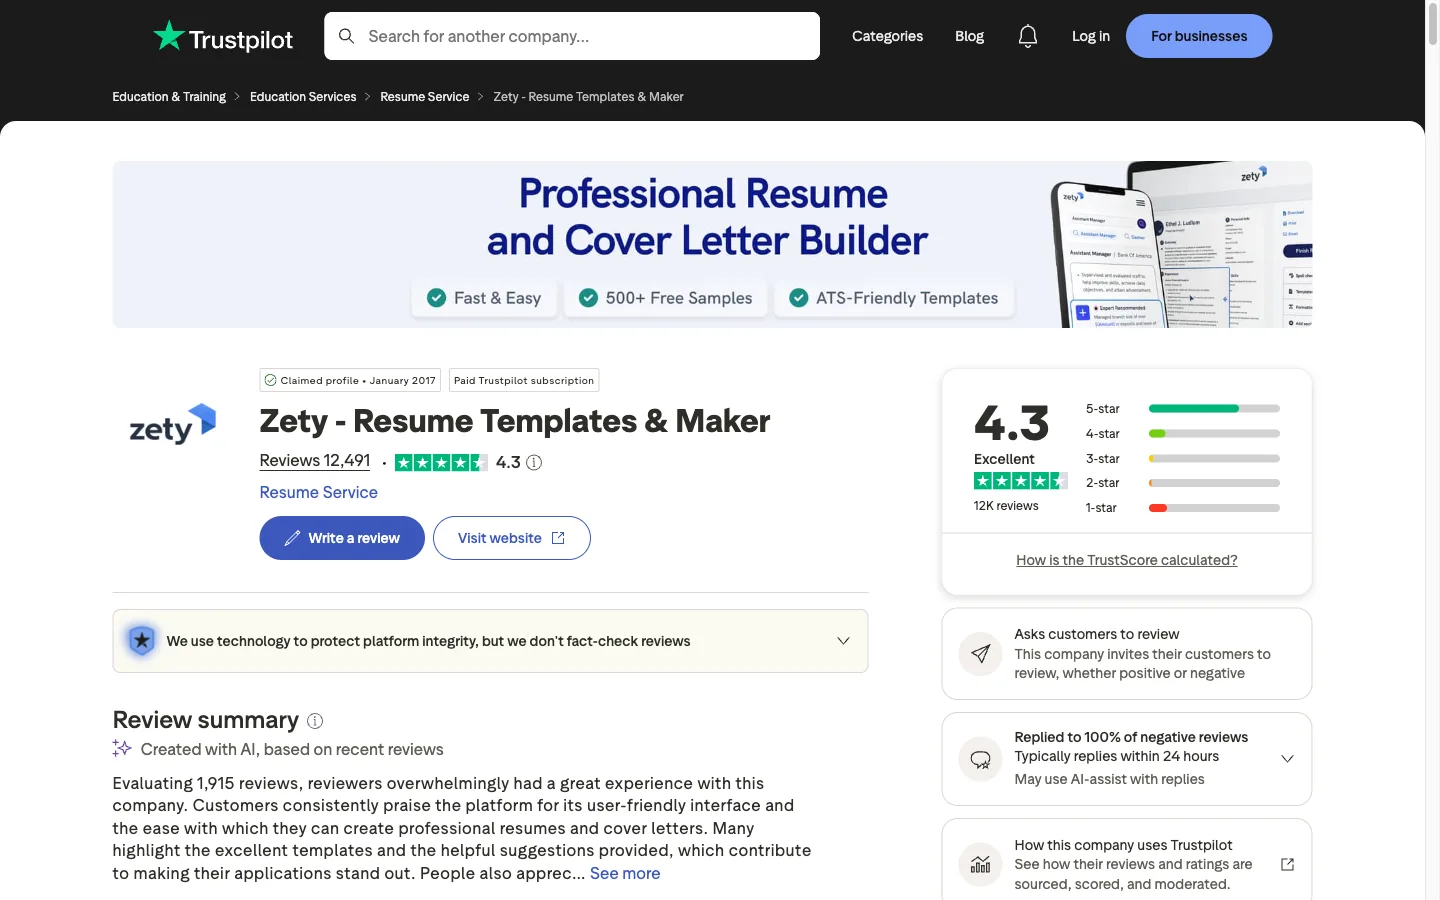Click the Professional Resume banner ad
Image resolution: width=1440 pixels, height=900 pixels.
[x=712, y=244]
